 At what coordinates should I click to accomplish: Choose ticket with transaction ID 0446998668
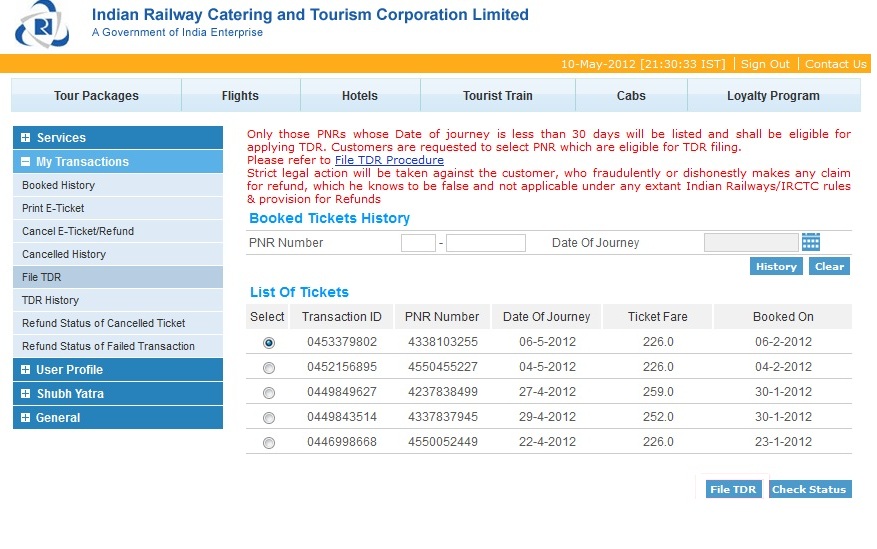tap(268, 443)
